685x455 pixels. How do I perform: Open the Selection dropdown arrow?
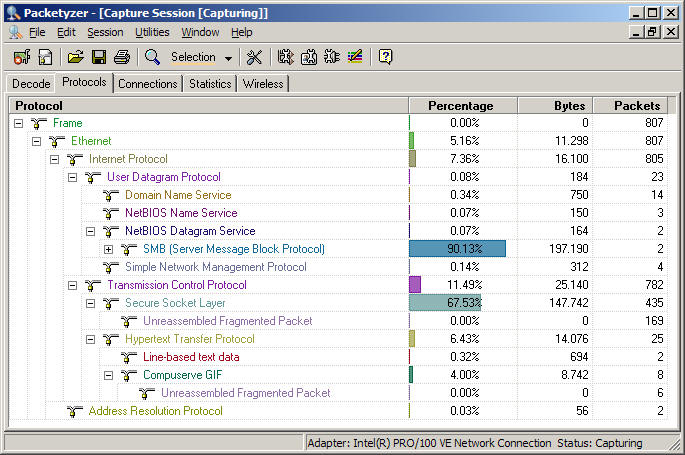coord(228,58)
